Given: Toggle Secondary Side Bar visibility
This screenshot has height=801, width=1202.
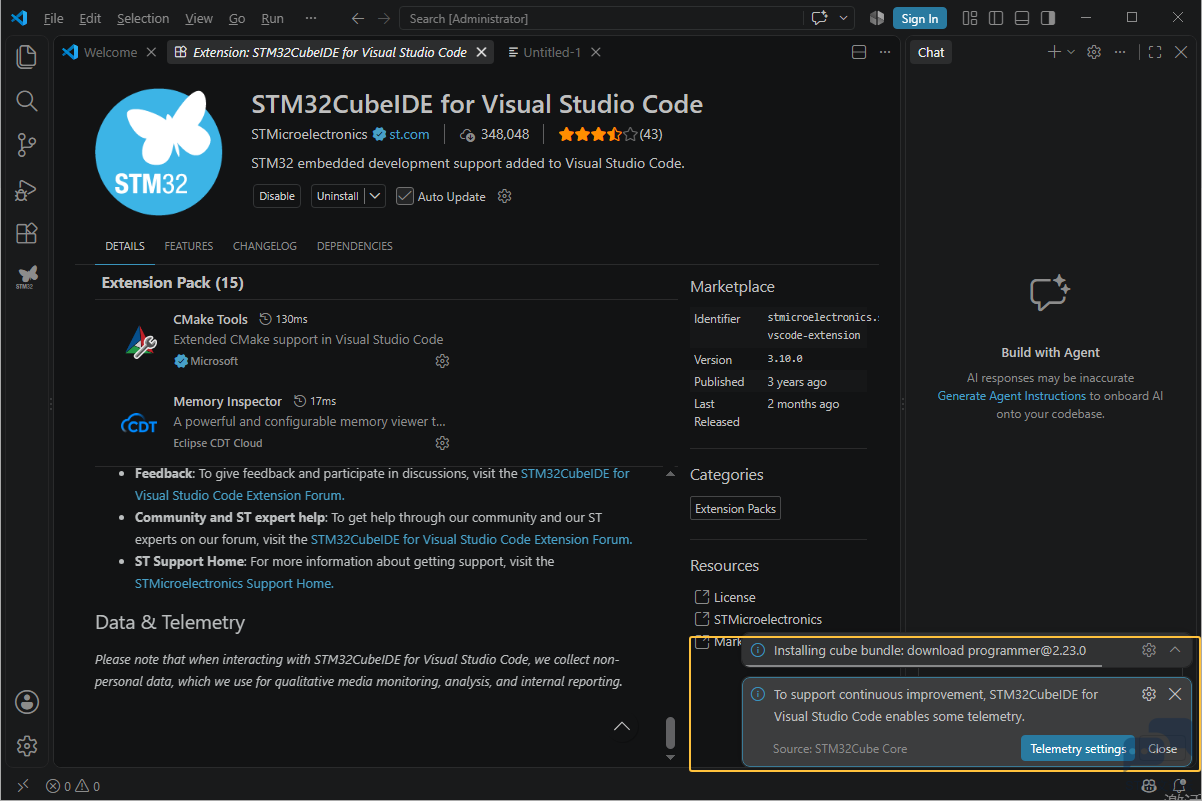Looking at the screenshot, I should pos(1047,18).
